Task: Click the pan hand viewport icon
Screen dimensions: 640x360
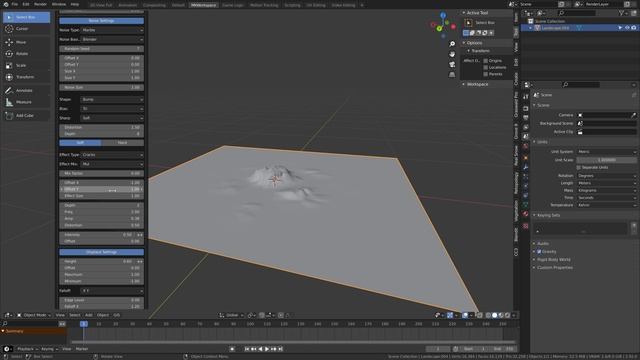Action: [452, 54]
